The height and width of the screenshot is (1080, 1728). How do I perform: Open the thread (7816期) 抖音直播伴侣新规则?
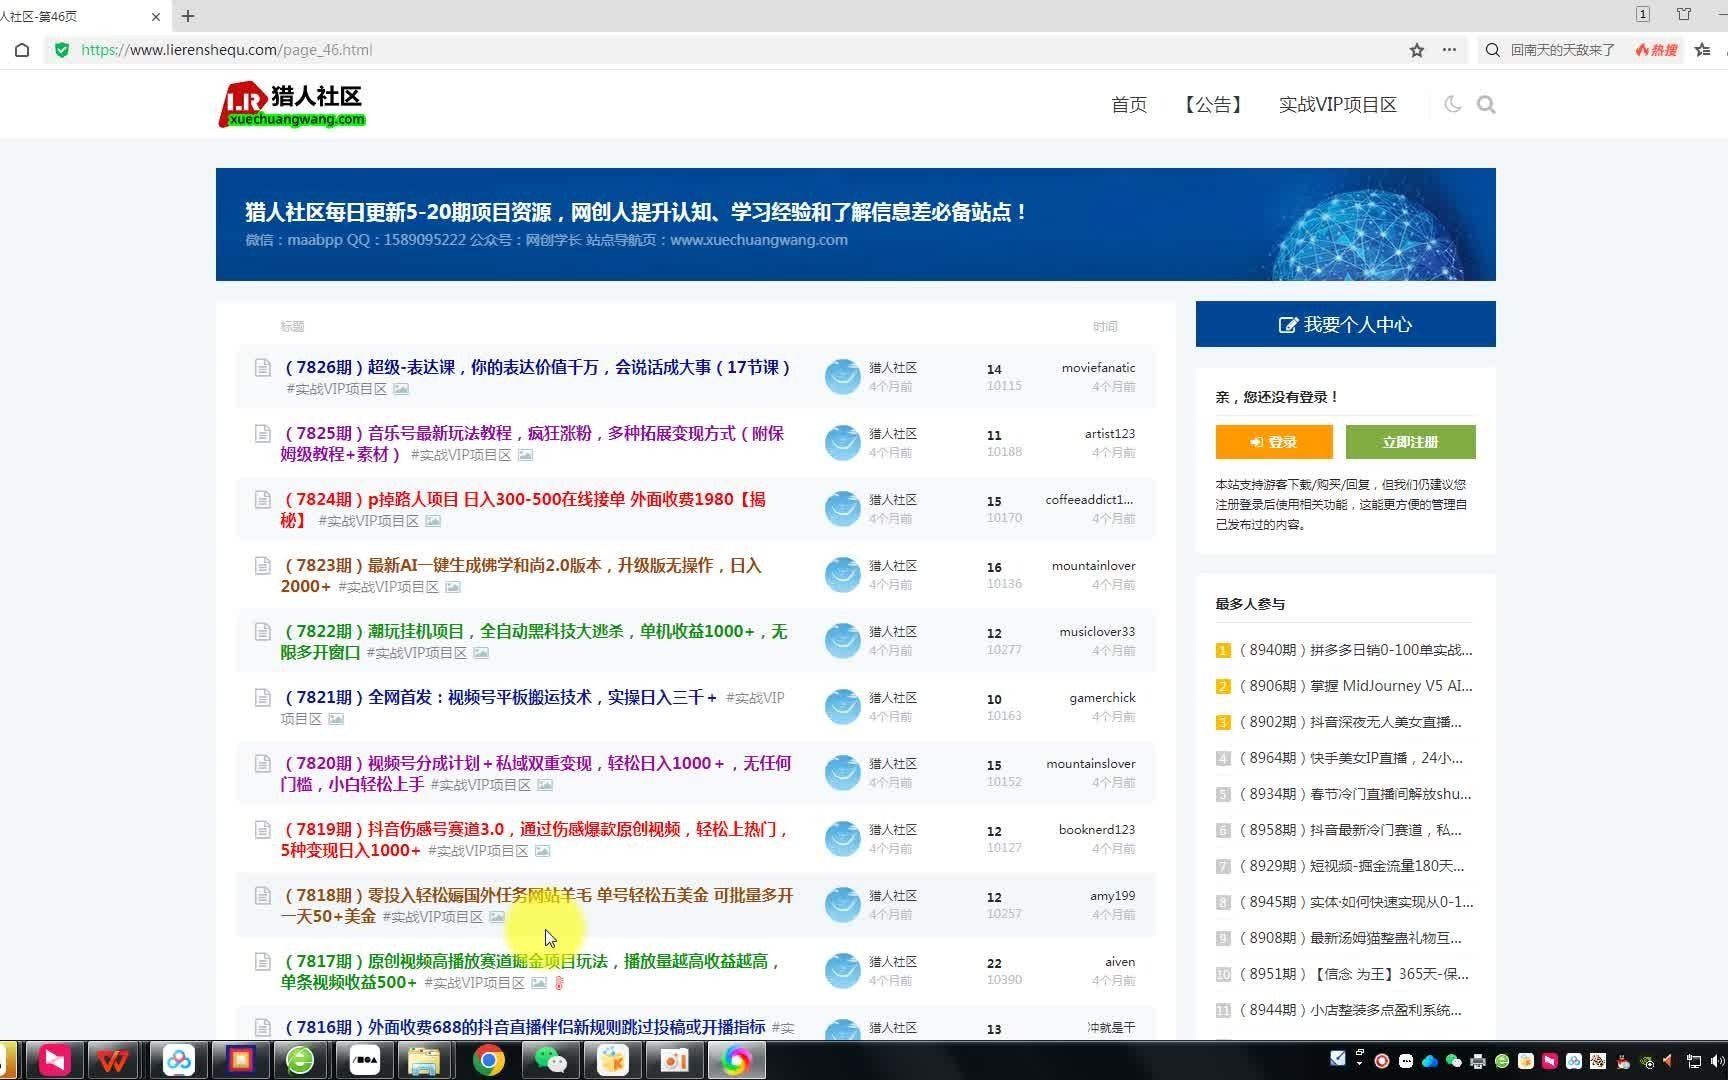525,1027
